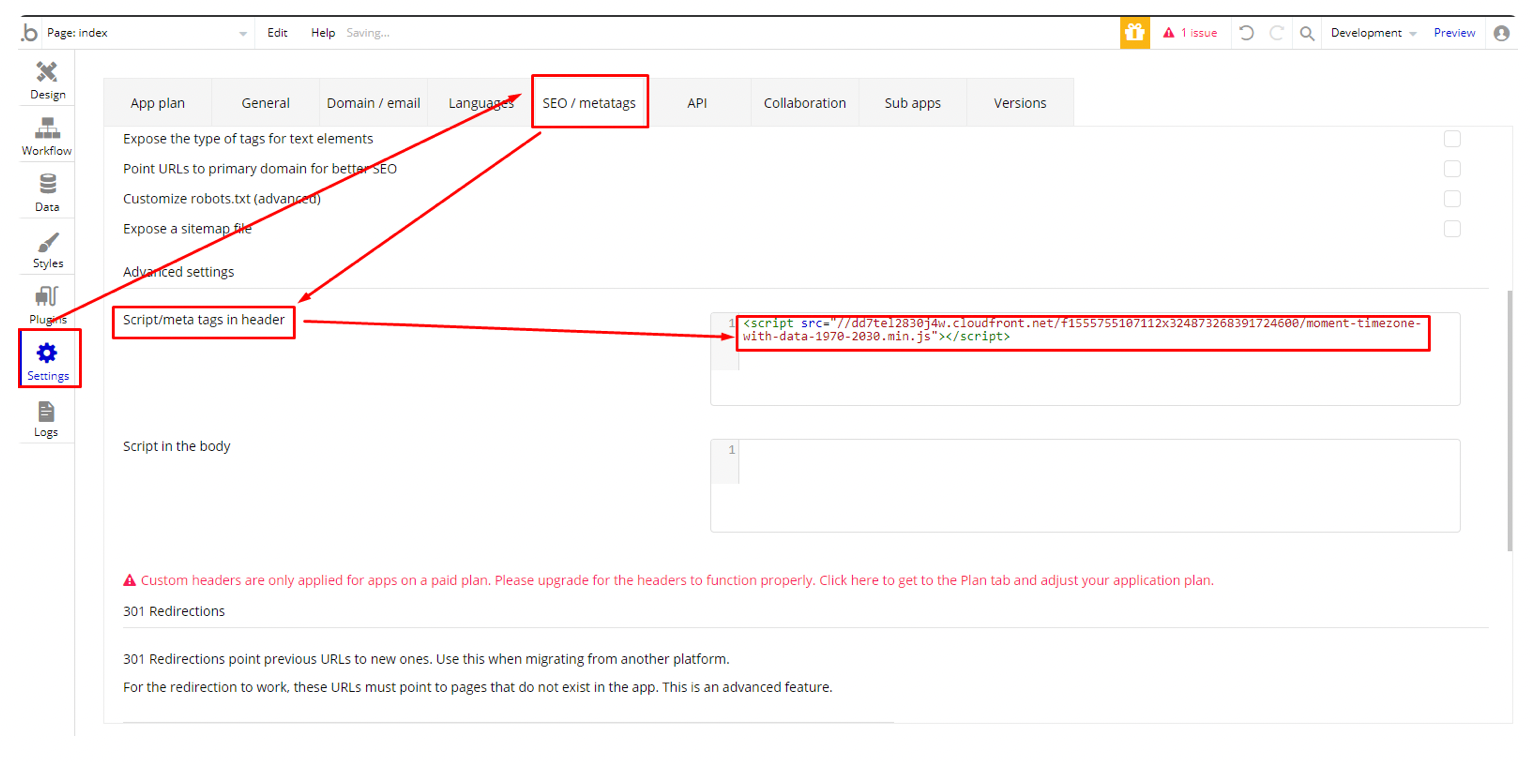1530x762 pixels.
Task: Open the Settings gear in sidebar
Action: [47, 362]
